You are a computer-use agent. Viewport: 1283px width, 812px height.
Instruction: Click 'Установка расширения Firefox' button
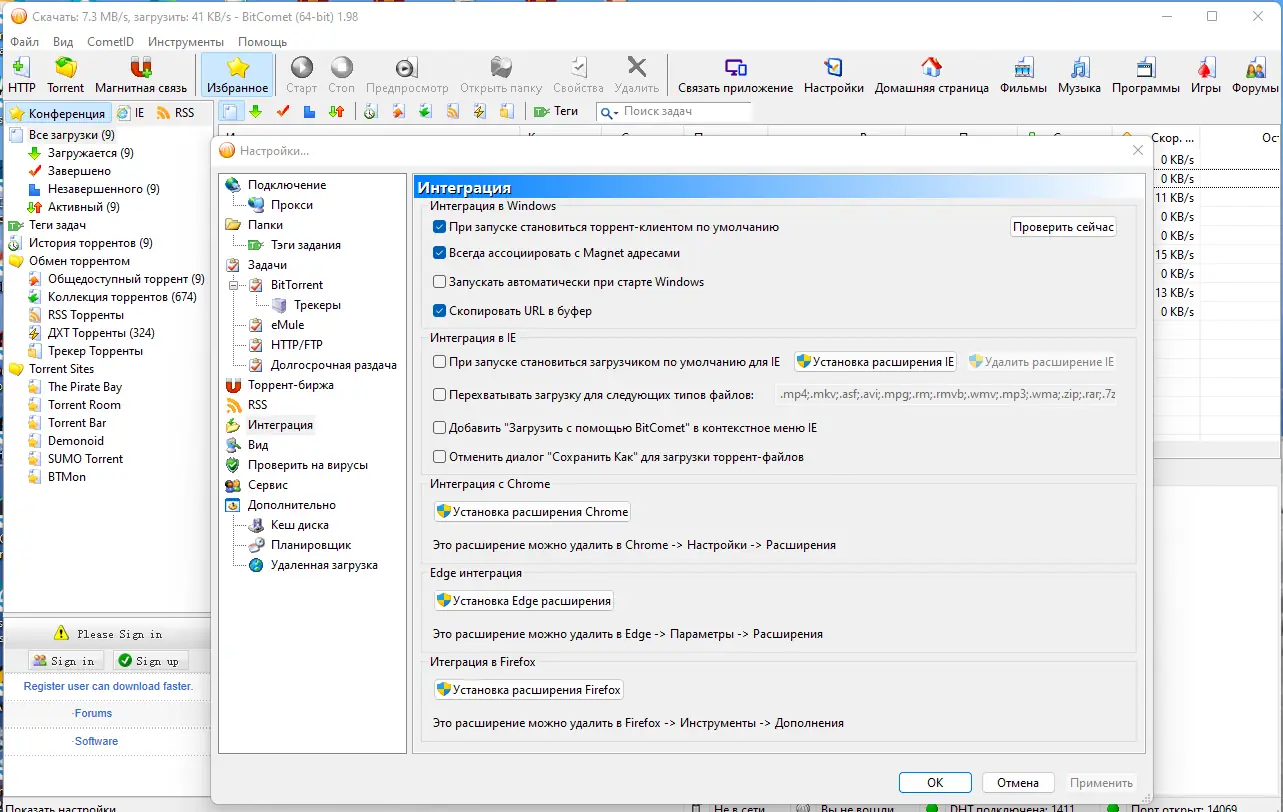point(529,690)
